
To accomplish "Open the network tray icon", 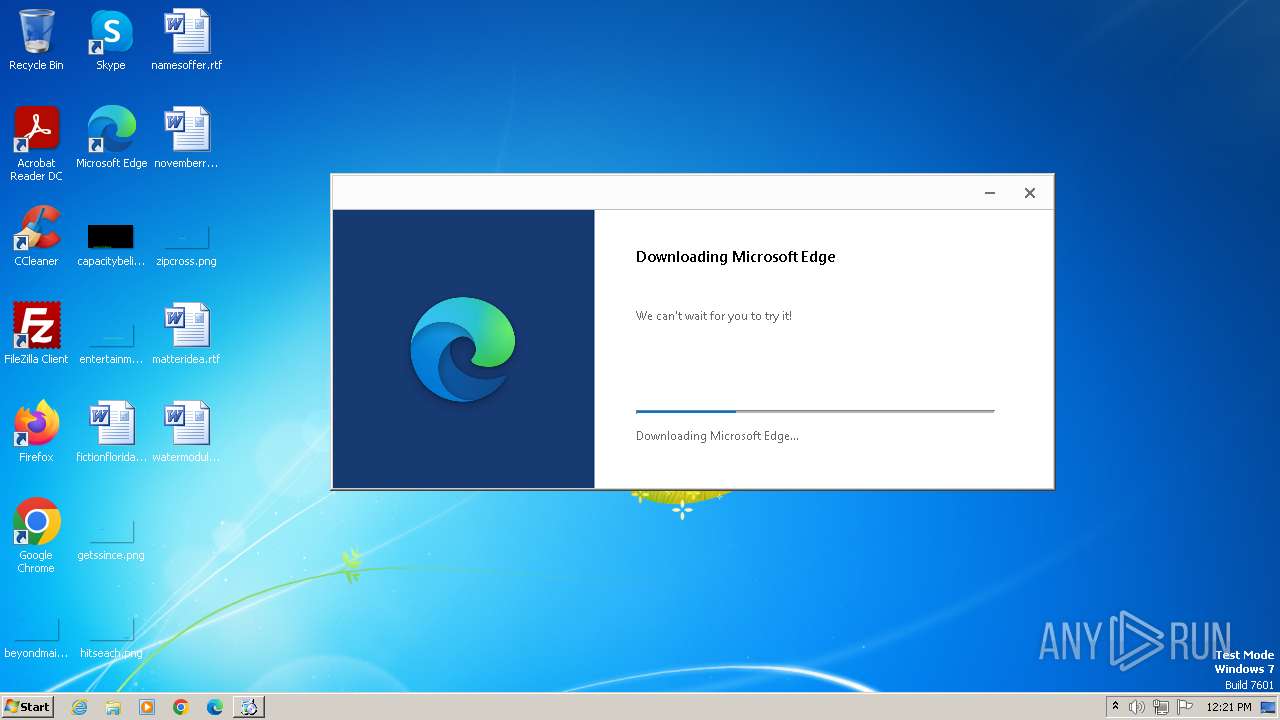I will [x=1161, y=707].
